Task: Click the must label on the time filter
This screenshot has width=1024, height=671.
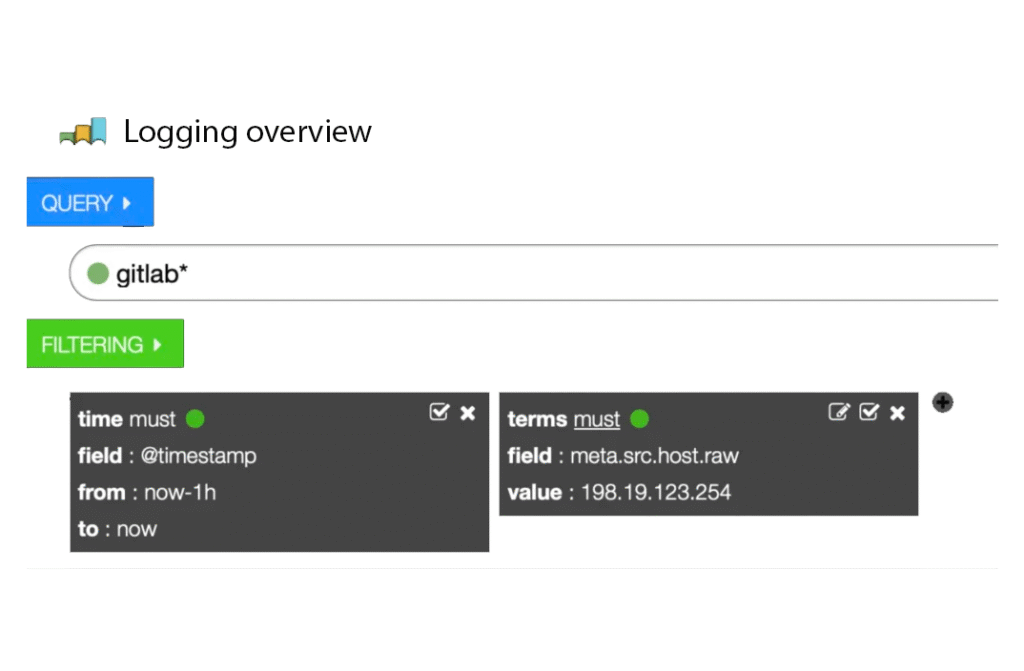Action: [x=152, y=420]
